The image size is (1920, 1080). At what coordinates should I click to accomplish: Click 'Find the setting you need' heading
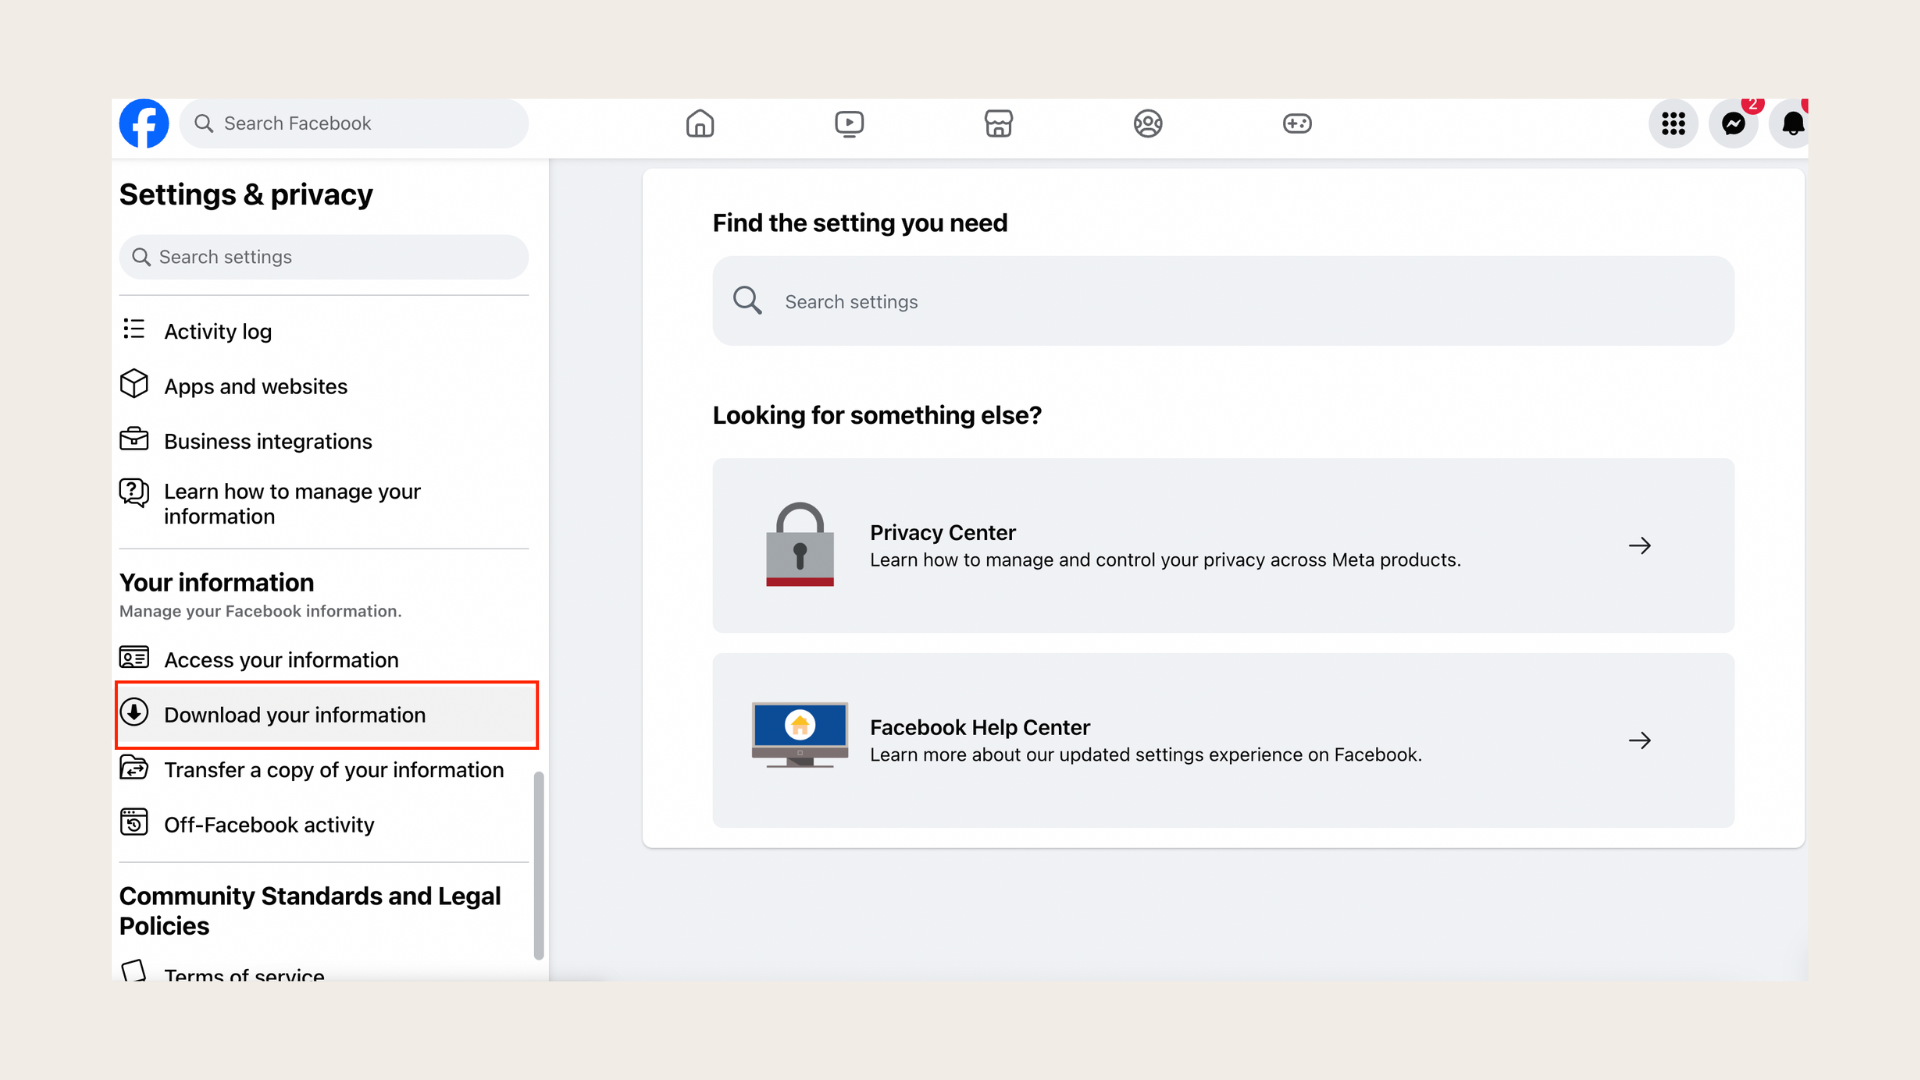click(860, 222)
